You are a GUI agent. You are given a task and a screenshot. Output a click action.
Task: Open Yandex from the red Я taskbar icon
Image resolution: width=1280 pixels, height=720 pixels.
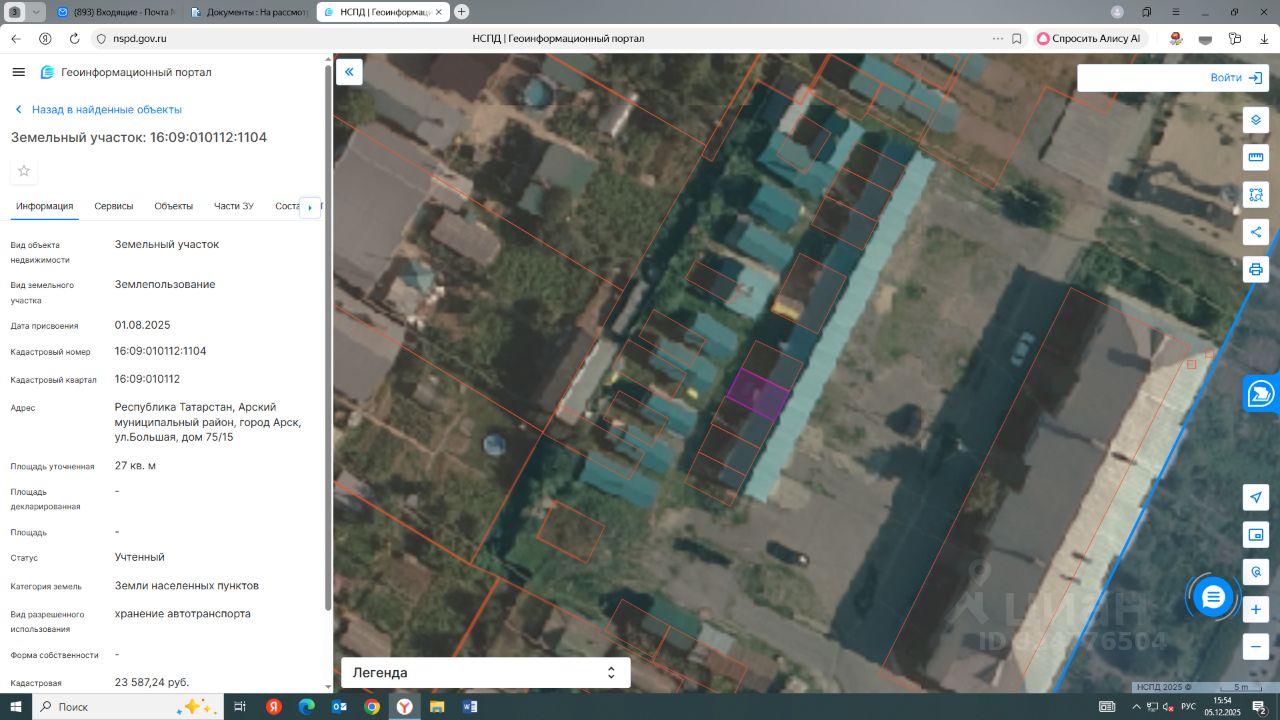(274, 706)
